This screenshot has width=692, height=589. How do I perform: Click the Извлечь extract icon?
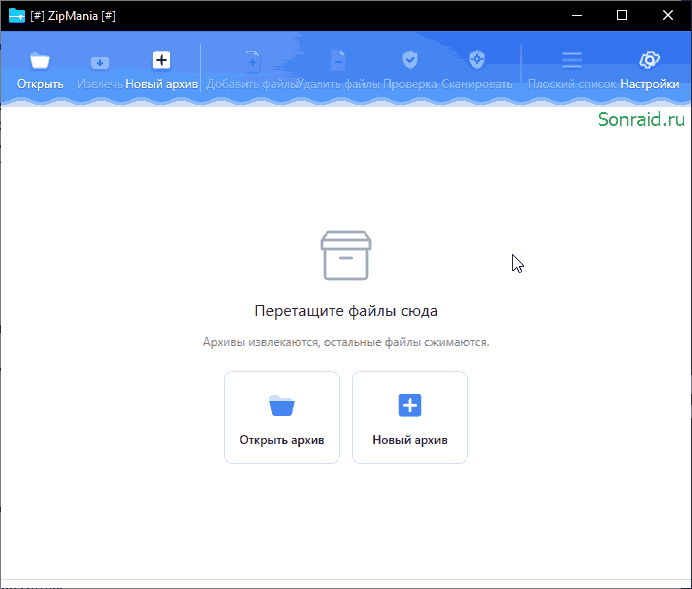coord(100,63)
